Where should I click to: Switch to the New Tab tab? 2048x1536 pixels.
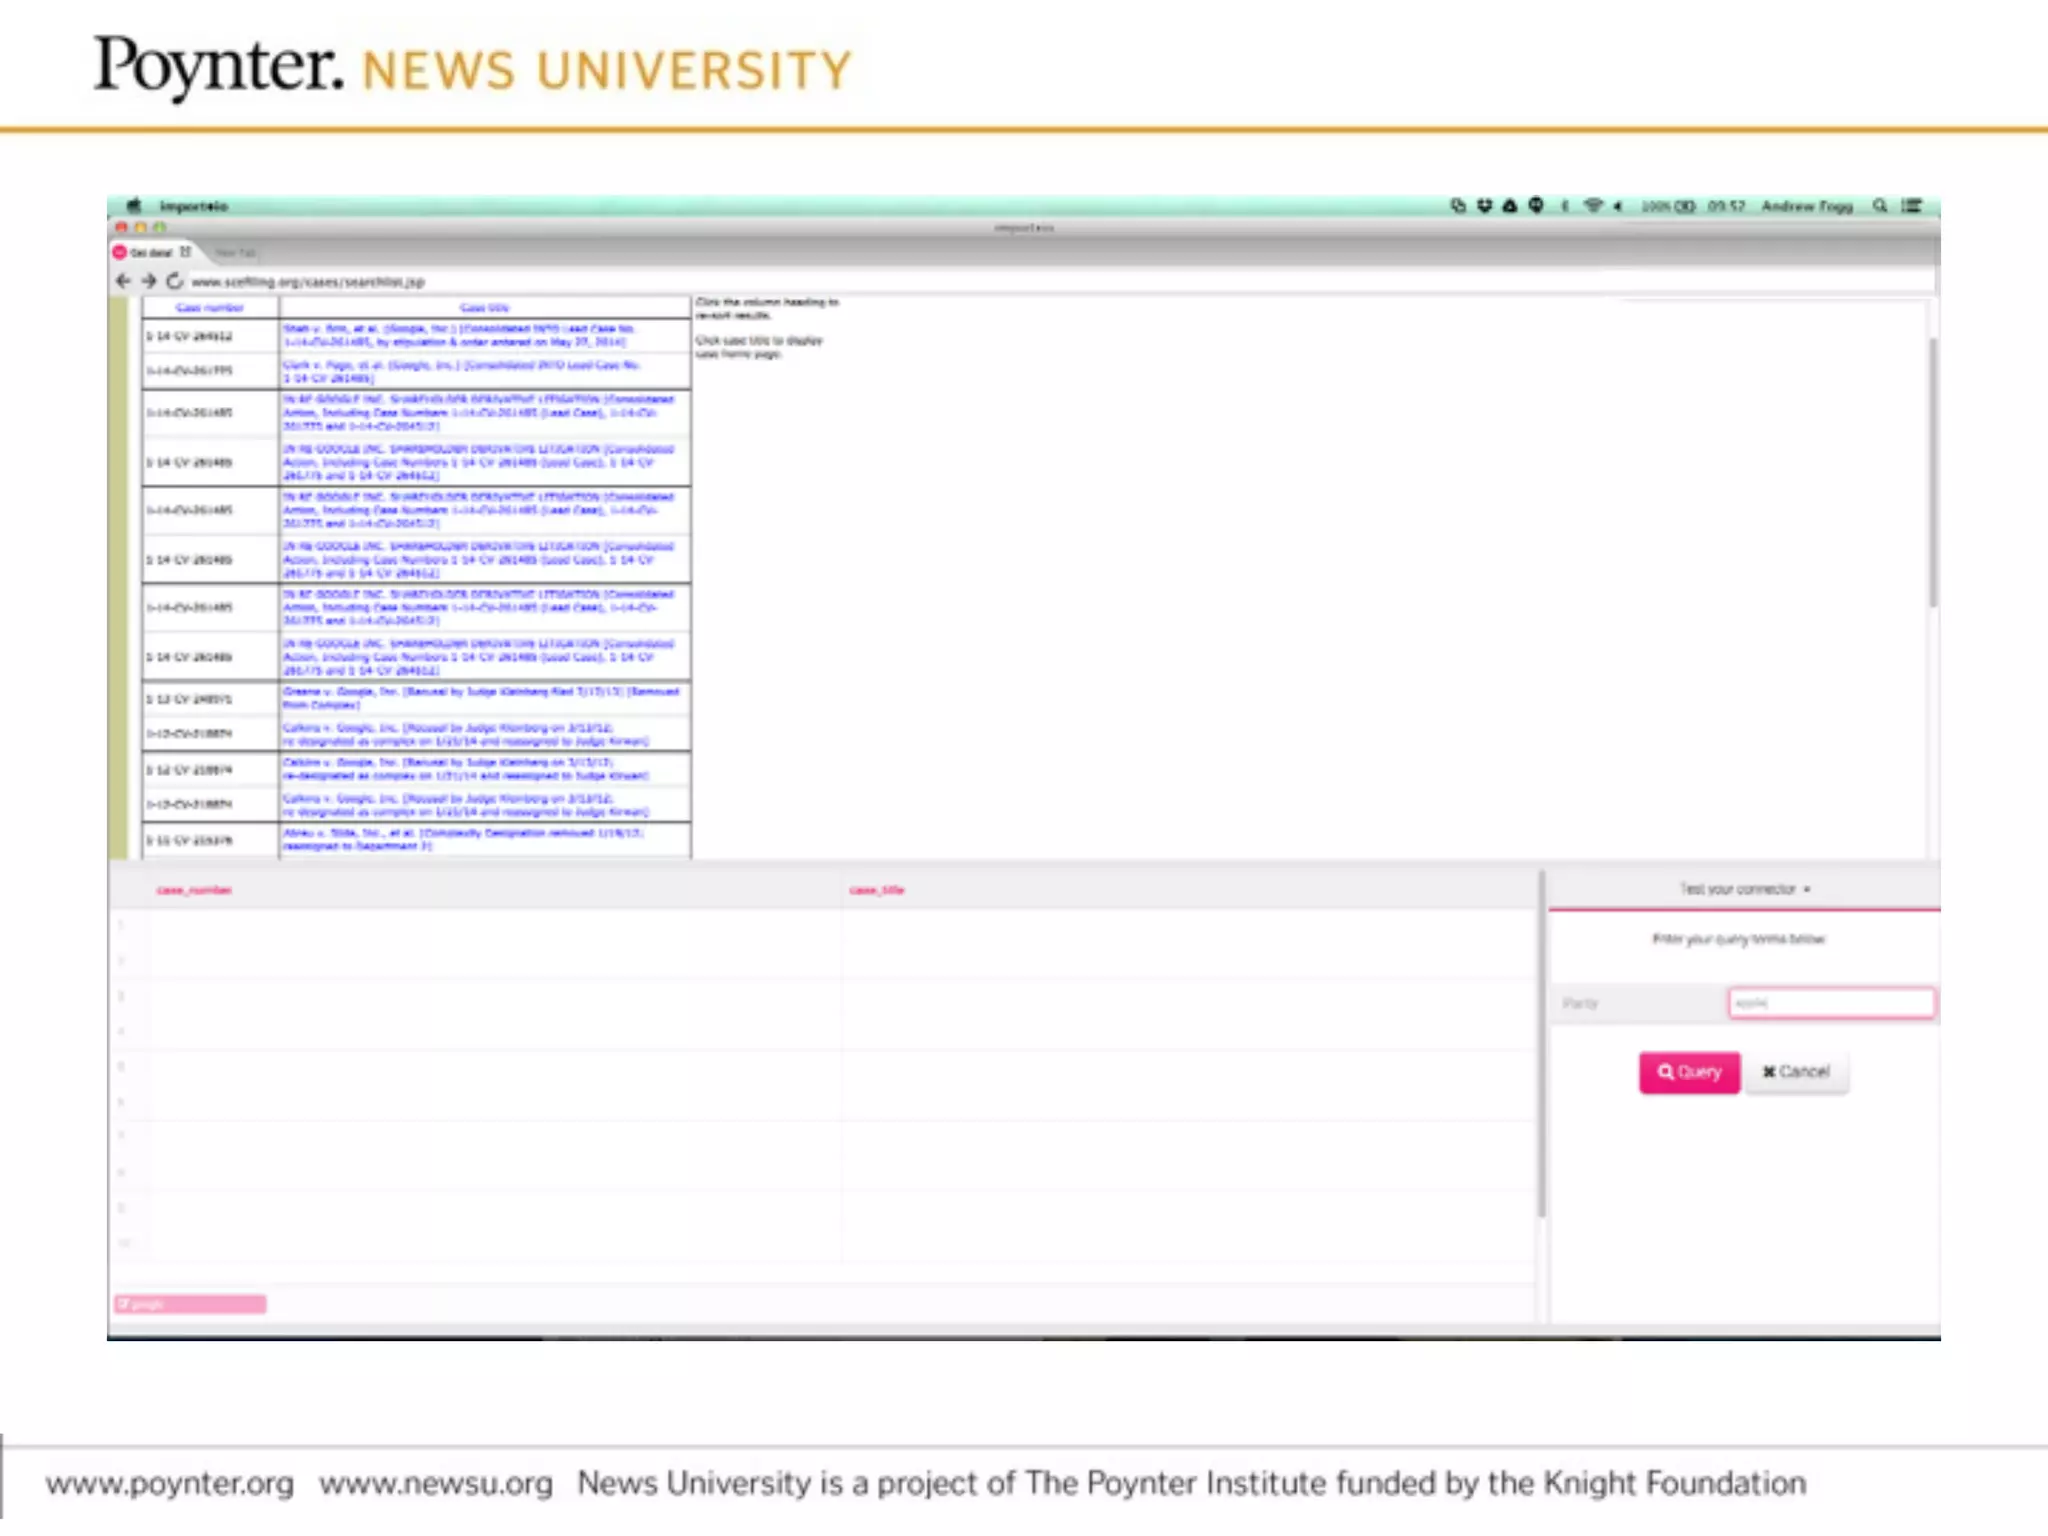click(236, 253)
